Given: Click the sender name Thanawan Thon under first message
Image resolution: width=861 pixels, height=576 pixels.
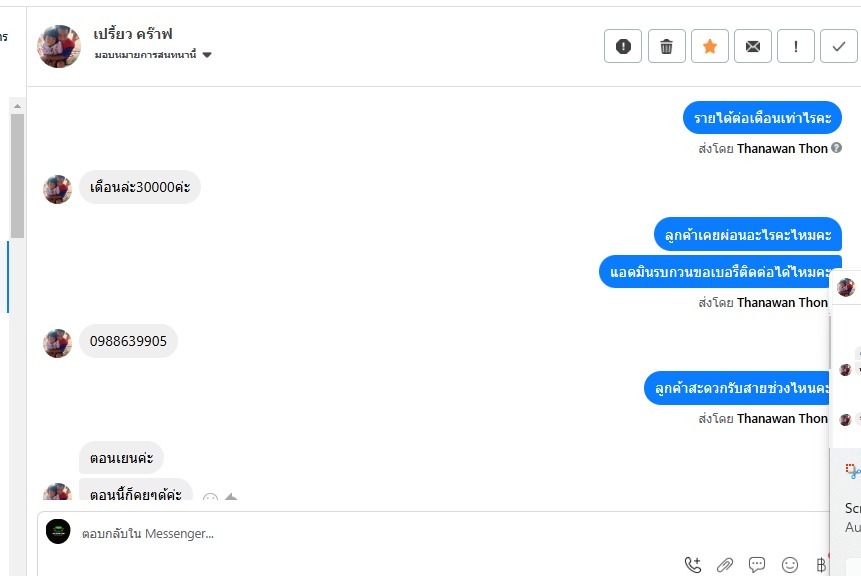Looking at the screenshot, I should click(782, 148).
